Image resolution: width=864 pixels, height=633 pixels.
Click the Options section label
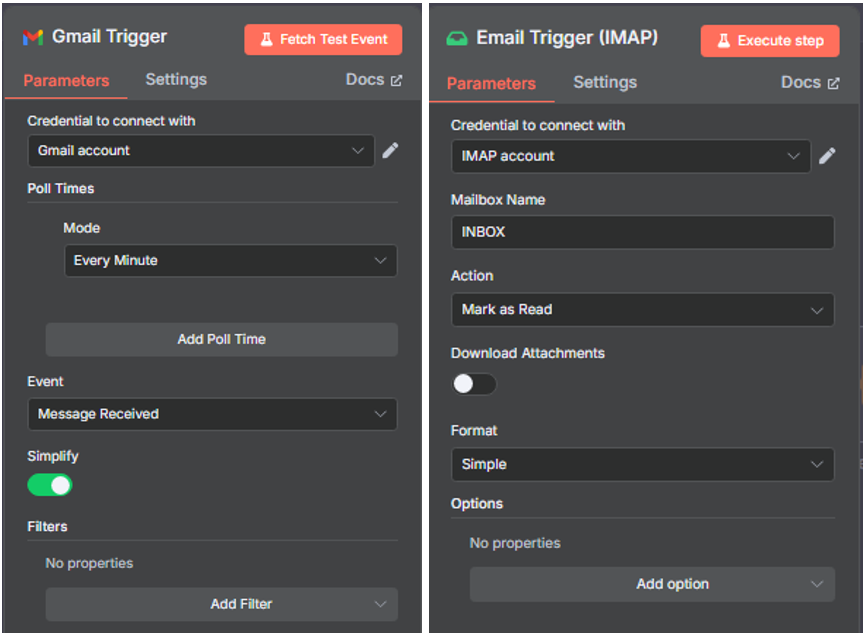pyautogui.click(x=477, y=504)
